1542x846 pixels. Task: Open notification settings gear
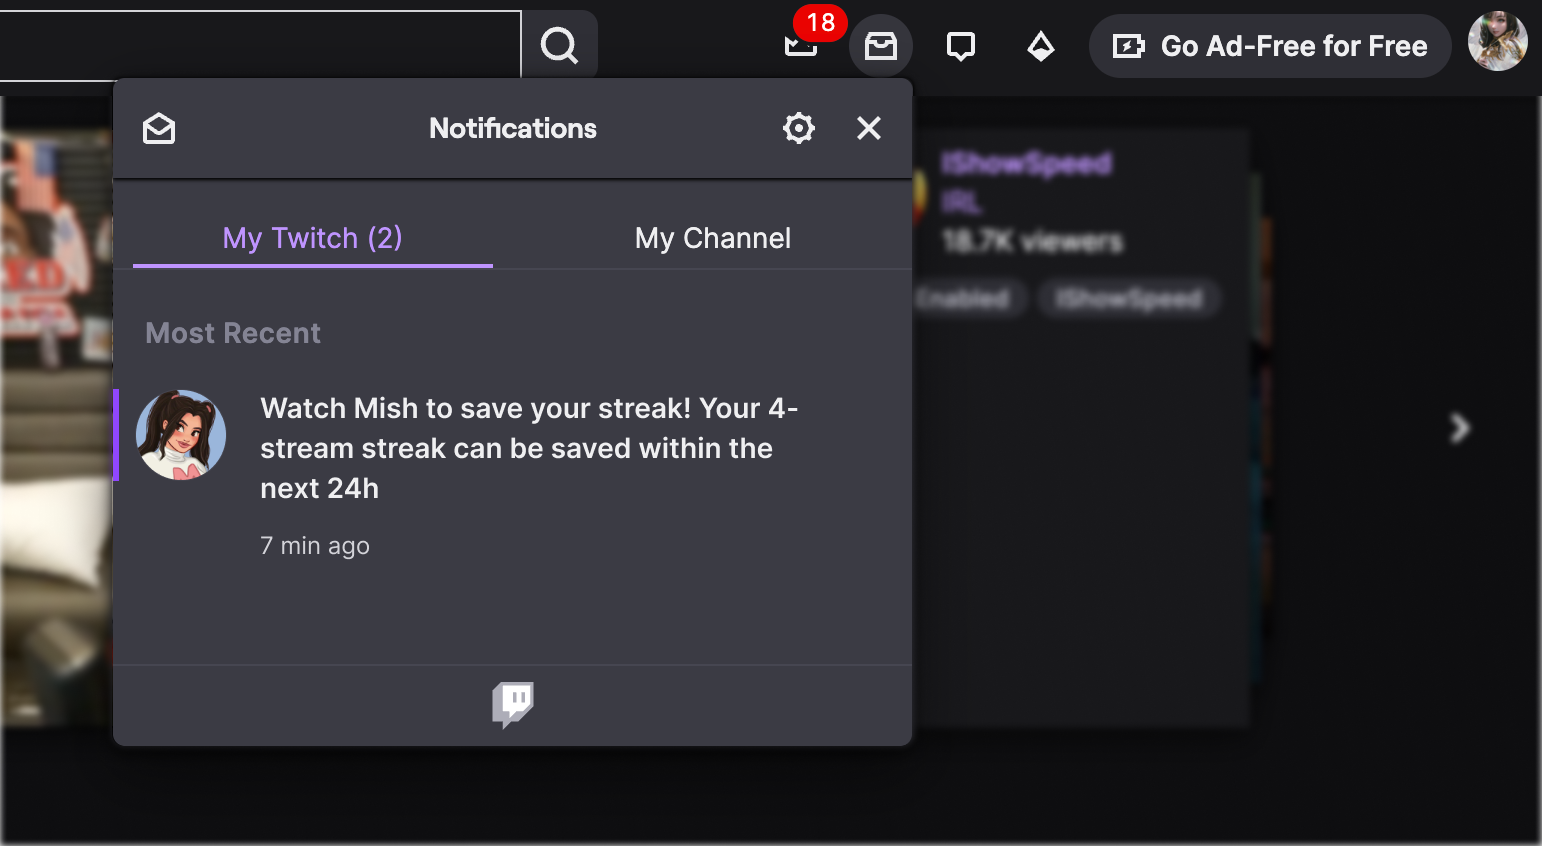coord(798,128)
